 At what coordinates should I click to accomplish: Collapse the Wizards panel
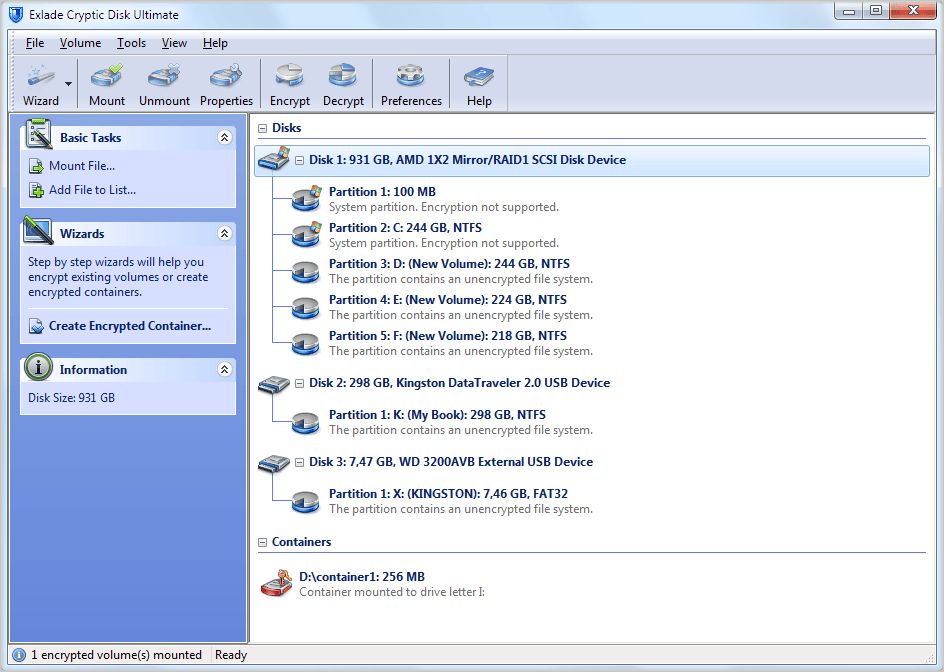(x=224, y=233)
